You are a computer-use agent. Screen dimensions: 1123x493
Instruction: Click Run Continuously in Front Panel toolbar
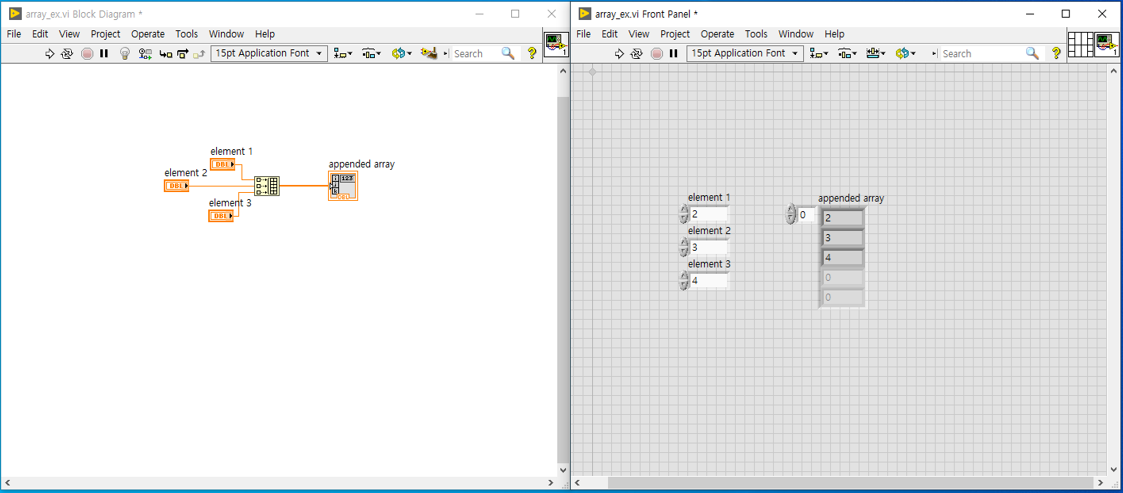pyautogui.click(x=637, y=53)
